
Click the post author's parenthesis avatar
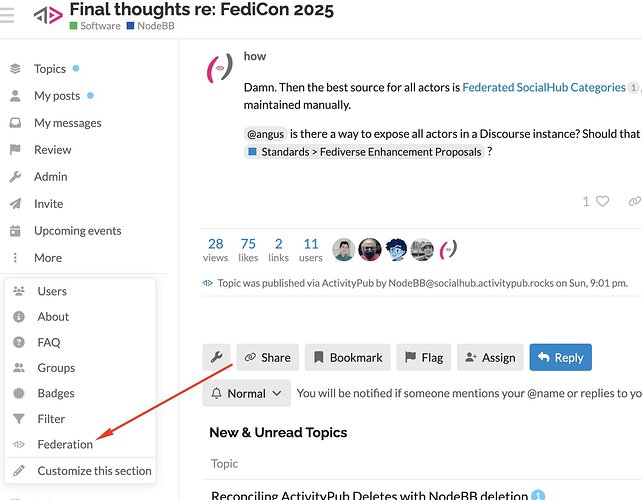click(x=220, y=68)
